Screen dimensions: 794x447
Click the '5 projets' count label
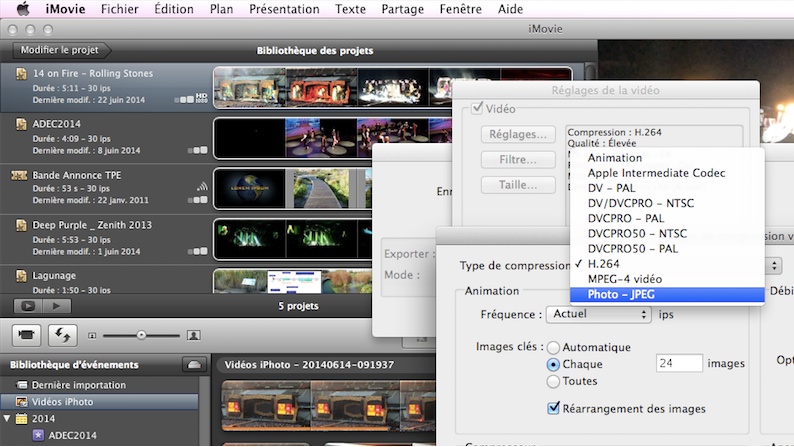point(298,306)
